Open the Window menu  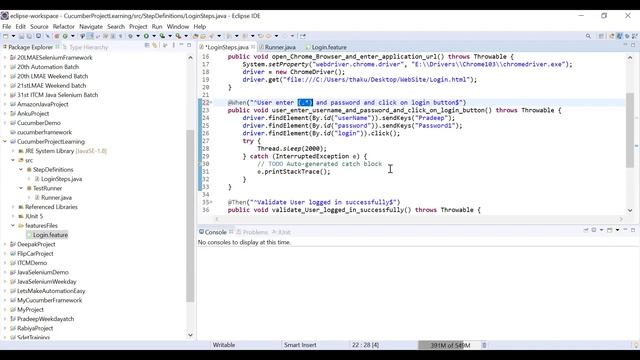click(x=178, y=27)
